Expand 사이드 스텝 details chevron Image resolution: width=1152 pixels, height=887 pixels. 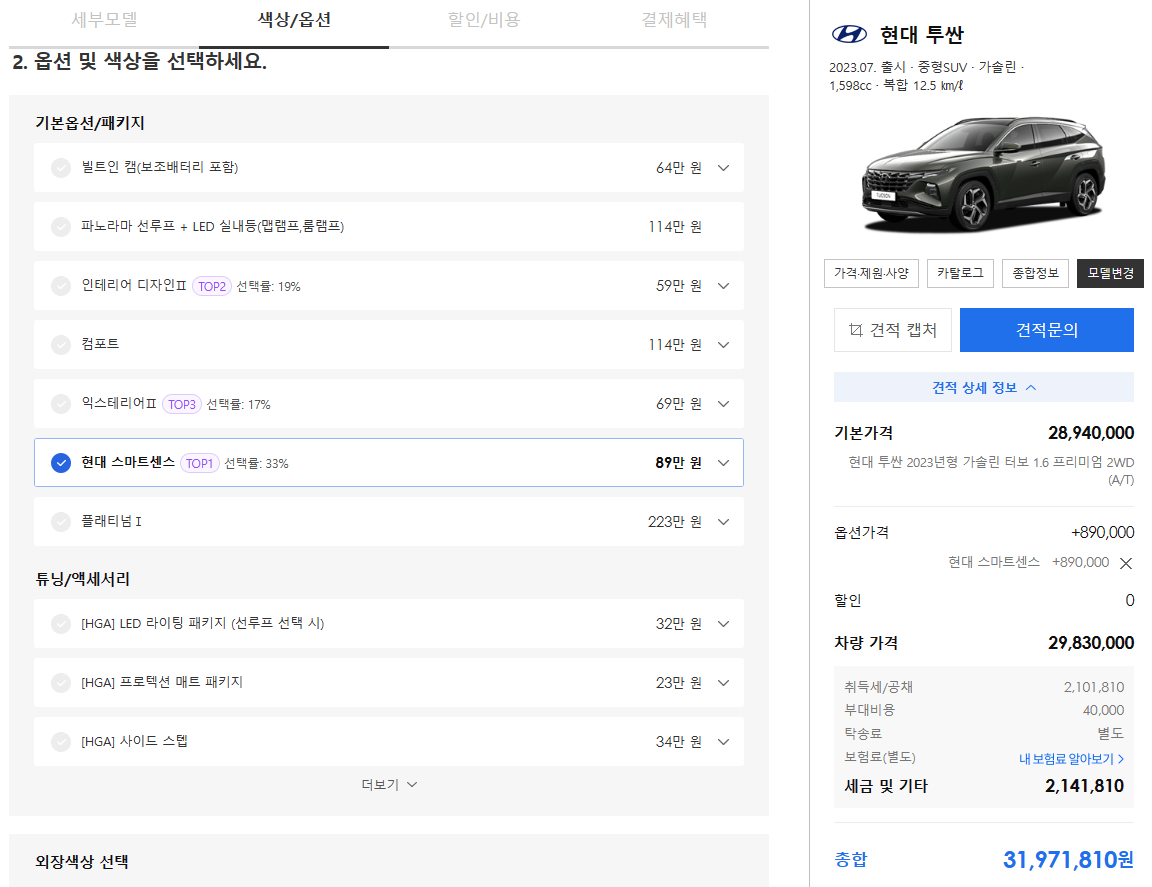tap(724, 741)
